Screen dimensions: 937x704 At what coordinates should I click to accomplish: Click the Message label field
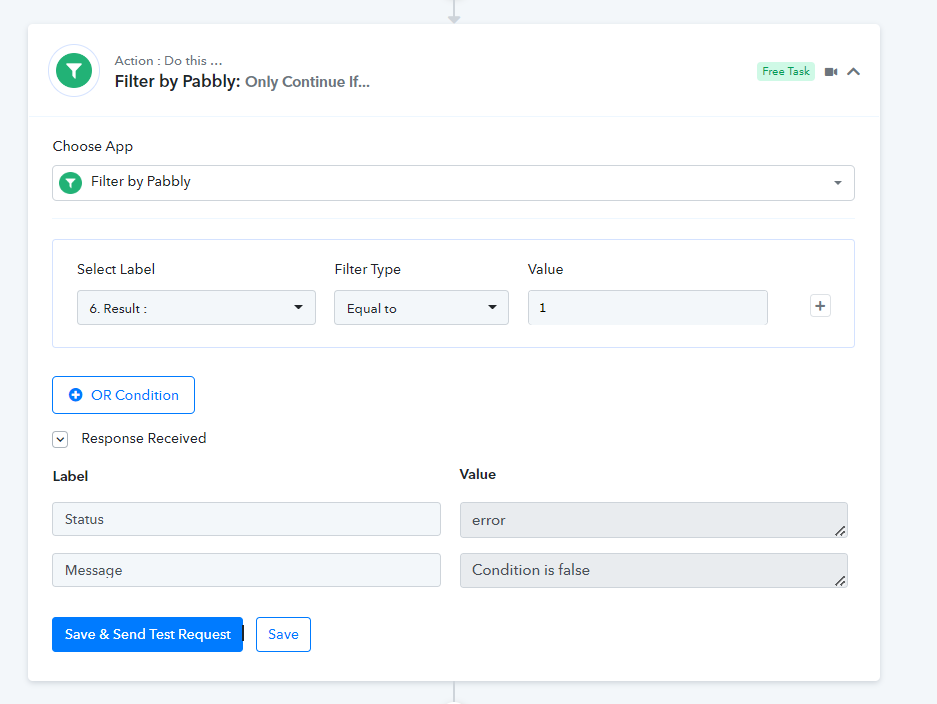tap(246, 570)
